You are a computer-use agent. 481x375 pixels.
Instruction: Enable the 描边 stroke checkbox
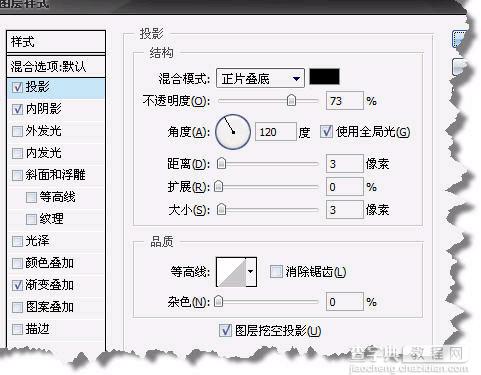(x=17, y=329)
